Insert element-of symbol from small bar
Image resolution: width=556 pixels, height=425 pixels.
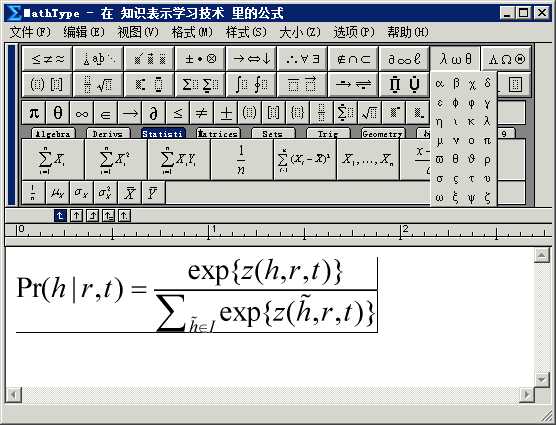click(x=106, y=113)
